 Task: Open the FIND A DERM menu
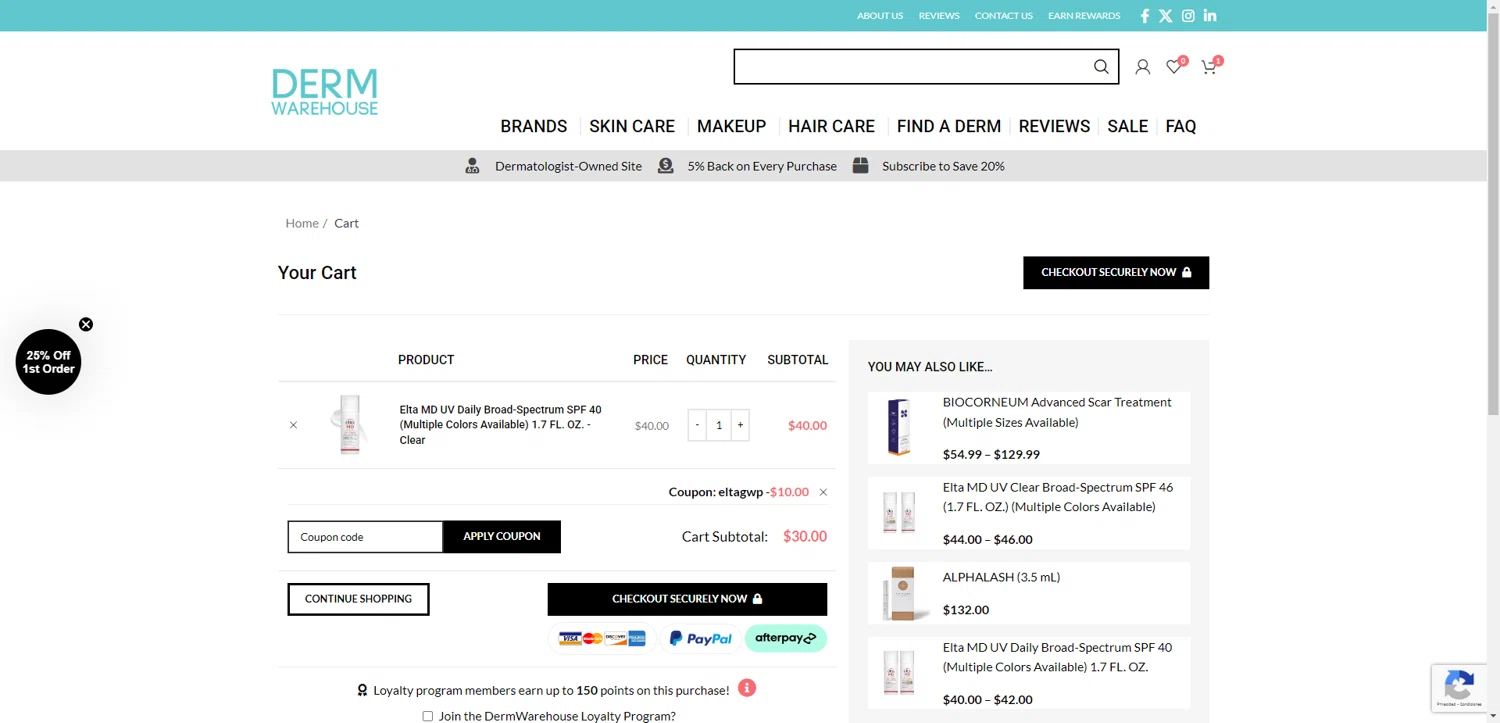click(x=949, y=126)
